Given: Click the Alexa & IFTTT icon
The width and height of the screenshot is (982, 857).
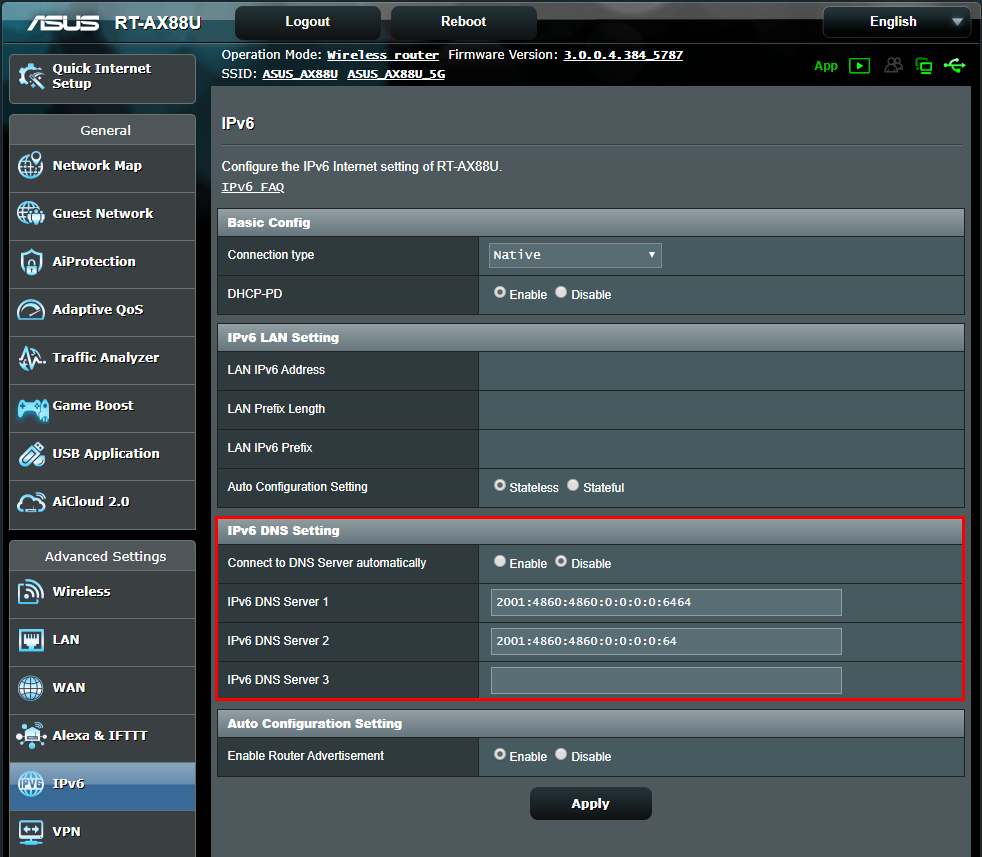Looking at the screenshot, I should [31, 735].
